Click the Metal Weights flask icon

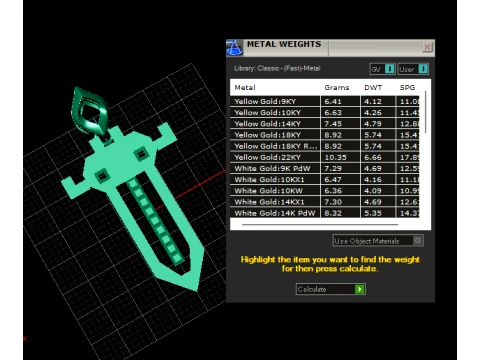coord(234,48)
